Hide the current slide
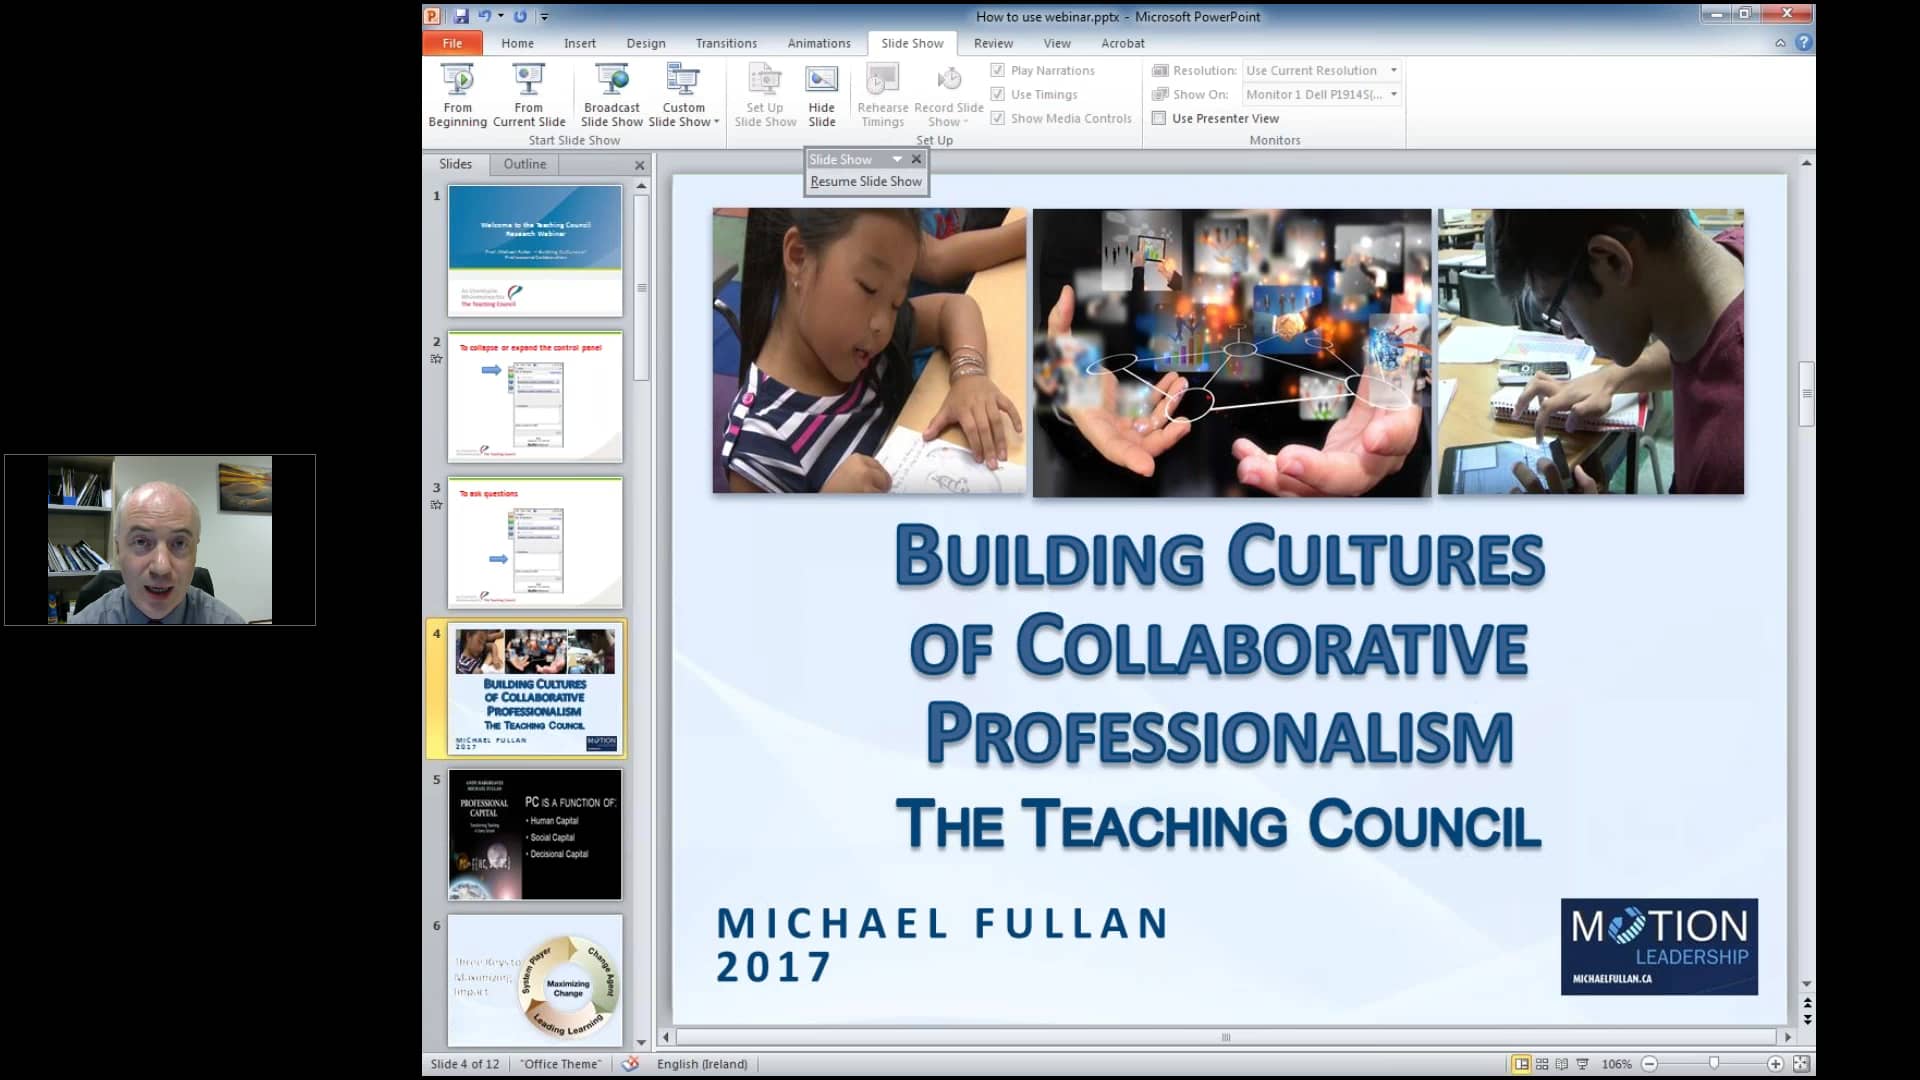The height and width of the screenshot is (1080, 1920). click(822, 95)
